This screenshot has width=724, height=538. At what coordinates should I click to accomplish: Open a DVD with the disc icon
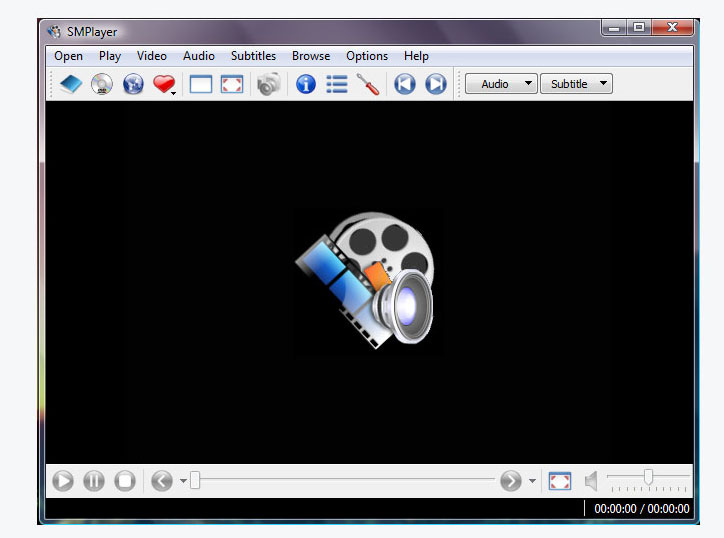click(x=102, y=84)
